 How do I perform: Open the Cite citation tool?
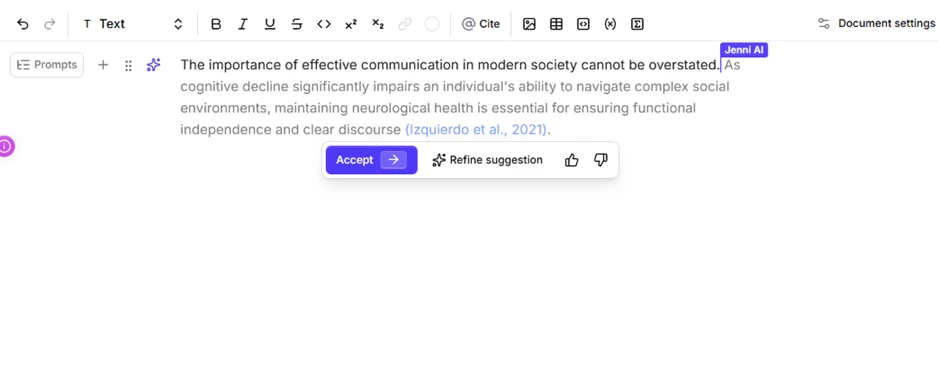(x=481, y=24)
